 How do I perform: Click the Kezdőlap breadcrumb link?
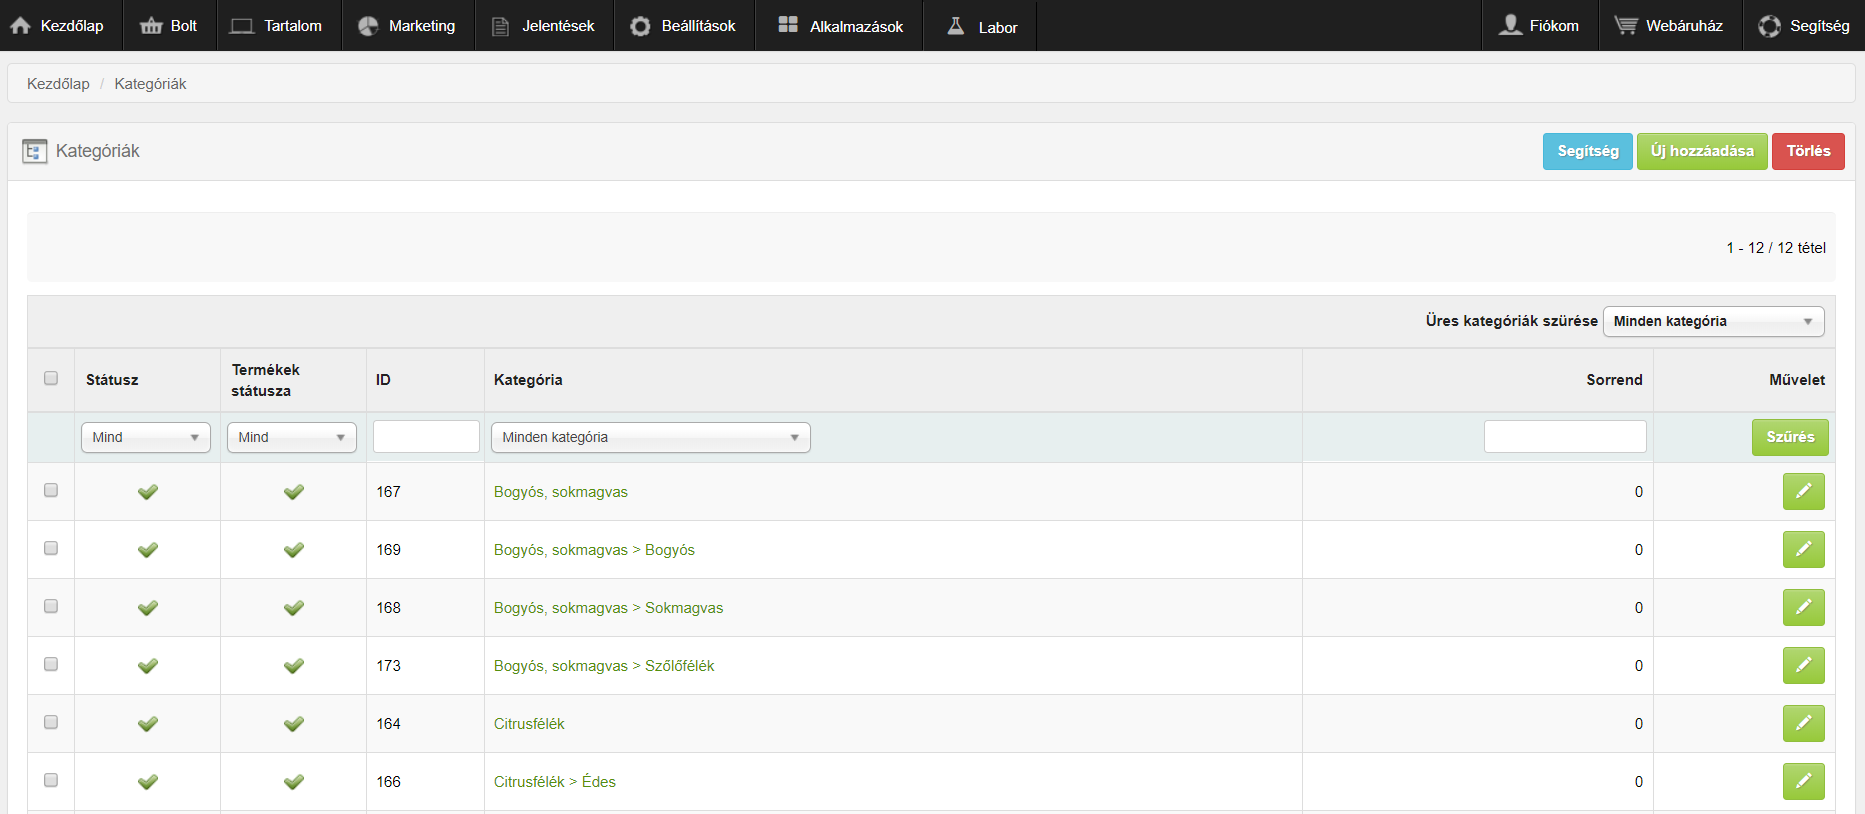pyautogui.click(x=58, y=84)
